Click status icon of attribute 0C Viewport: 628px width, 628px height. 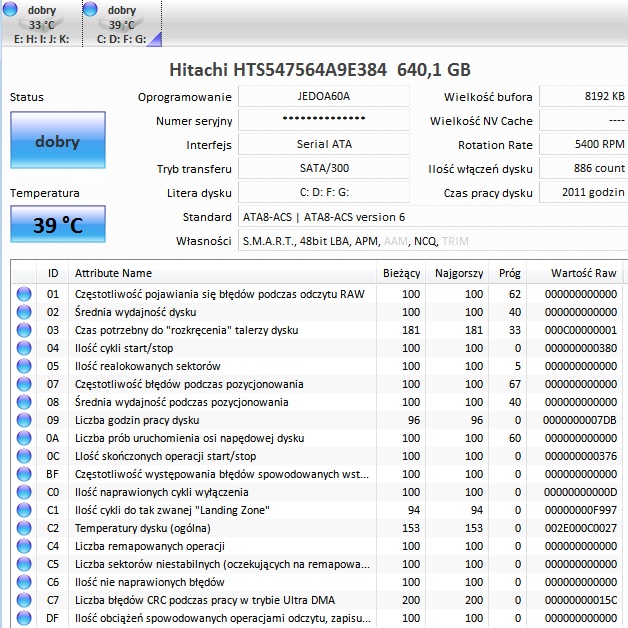24,456
